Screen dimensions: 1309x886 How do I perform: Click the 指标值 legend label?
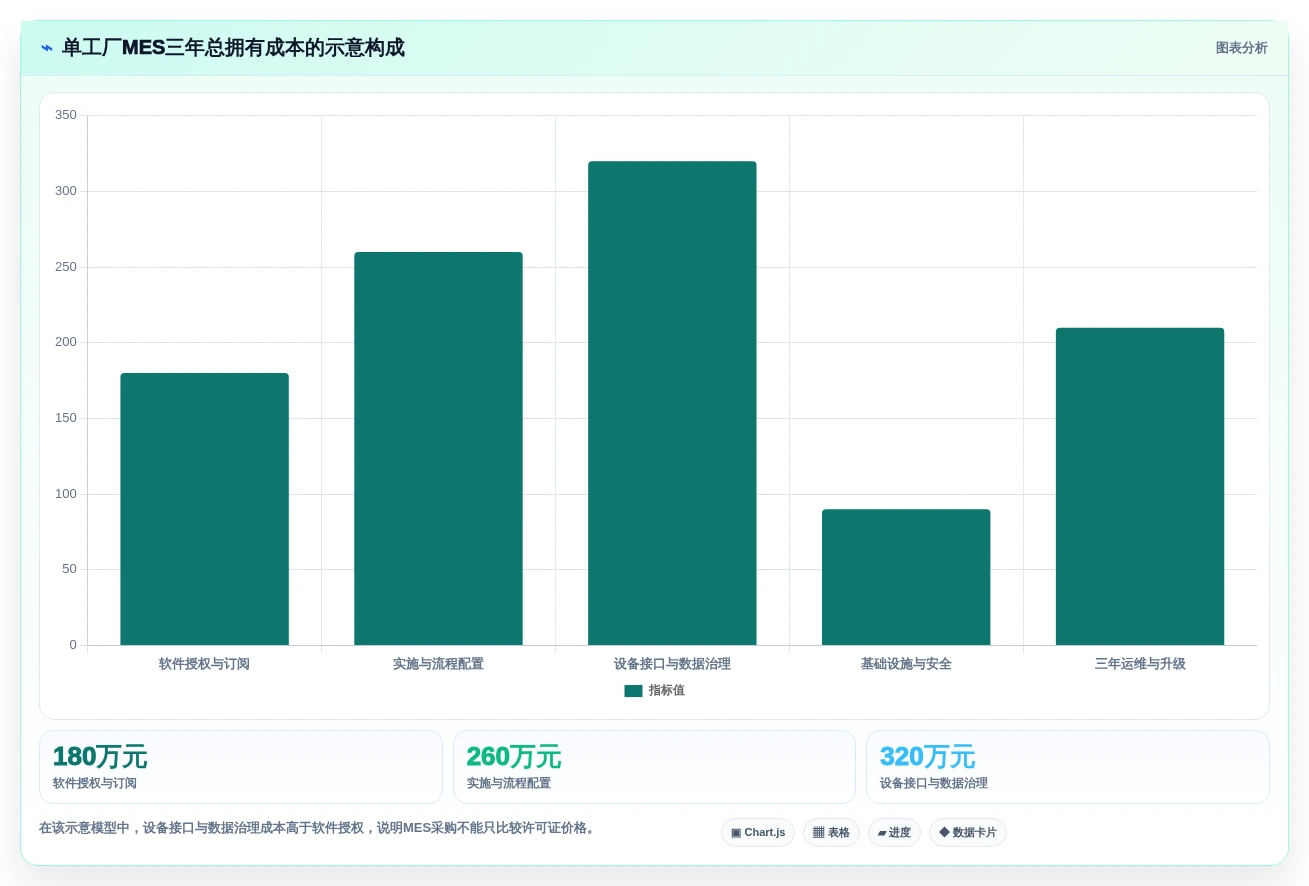[666, 691]
